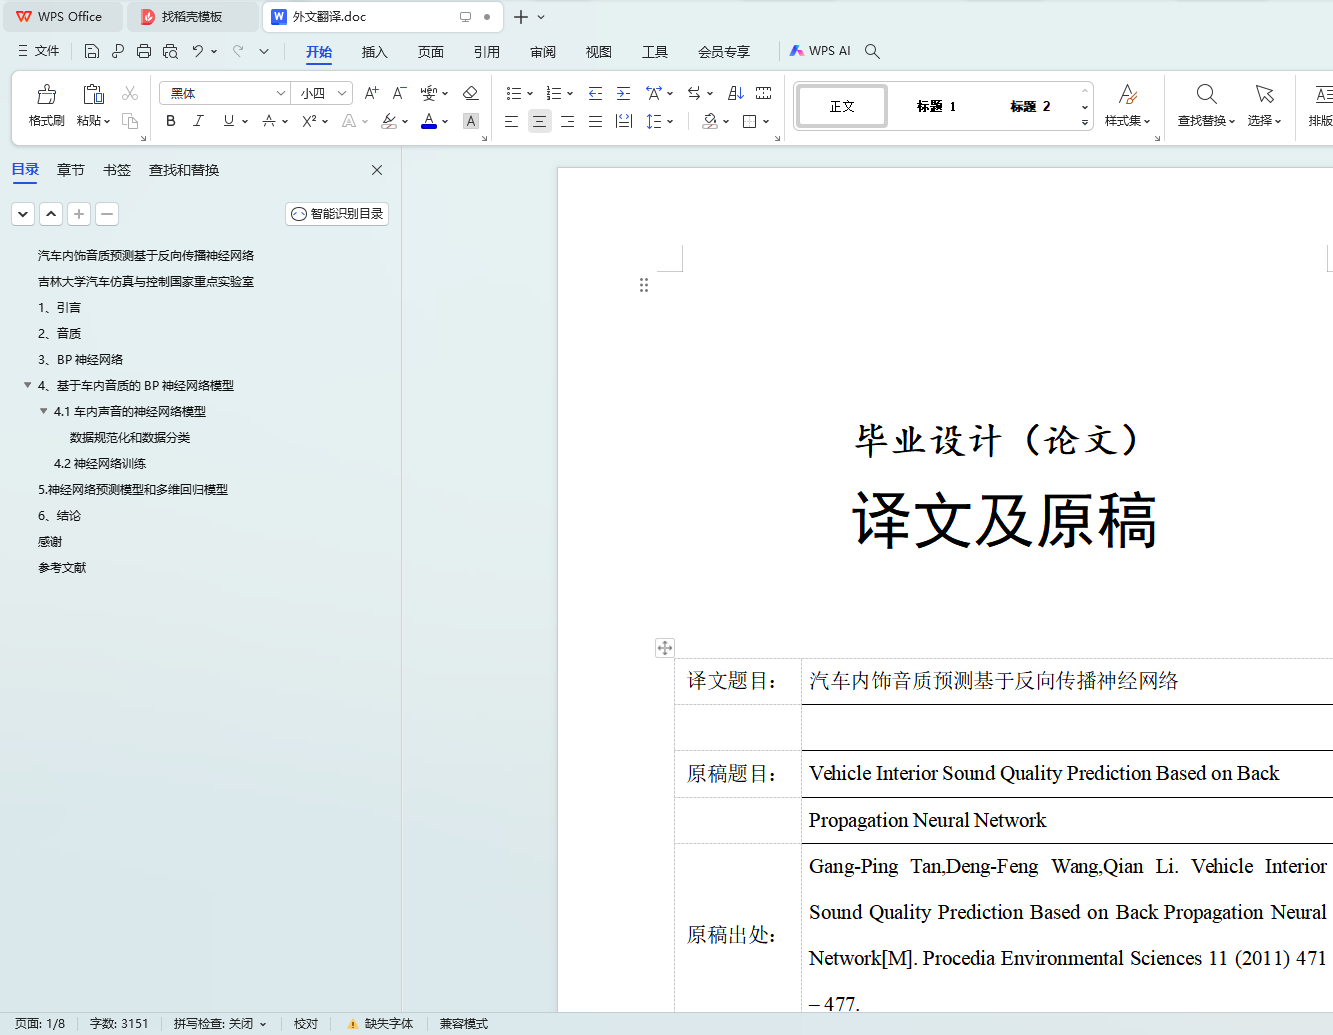1333x1035 pixels.
Task: Go to the 参考文献 heading in outline
Action: click(62, 568)
